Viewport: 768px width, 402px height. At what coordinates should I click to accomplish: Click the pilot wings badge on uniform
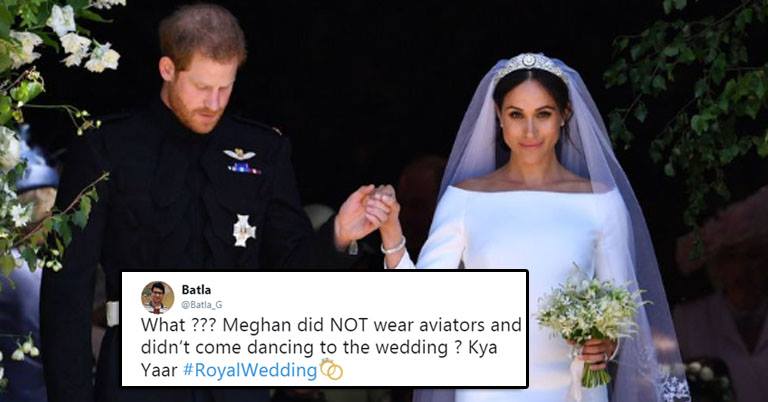click(x=240, y=154)
